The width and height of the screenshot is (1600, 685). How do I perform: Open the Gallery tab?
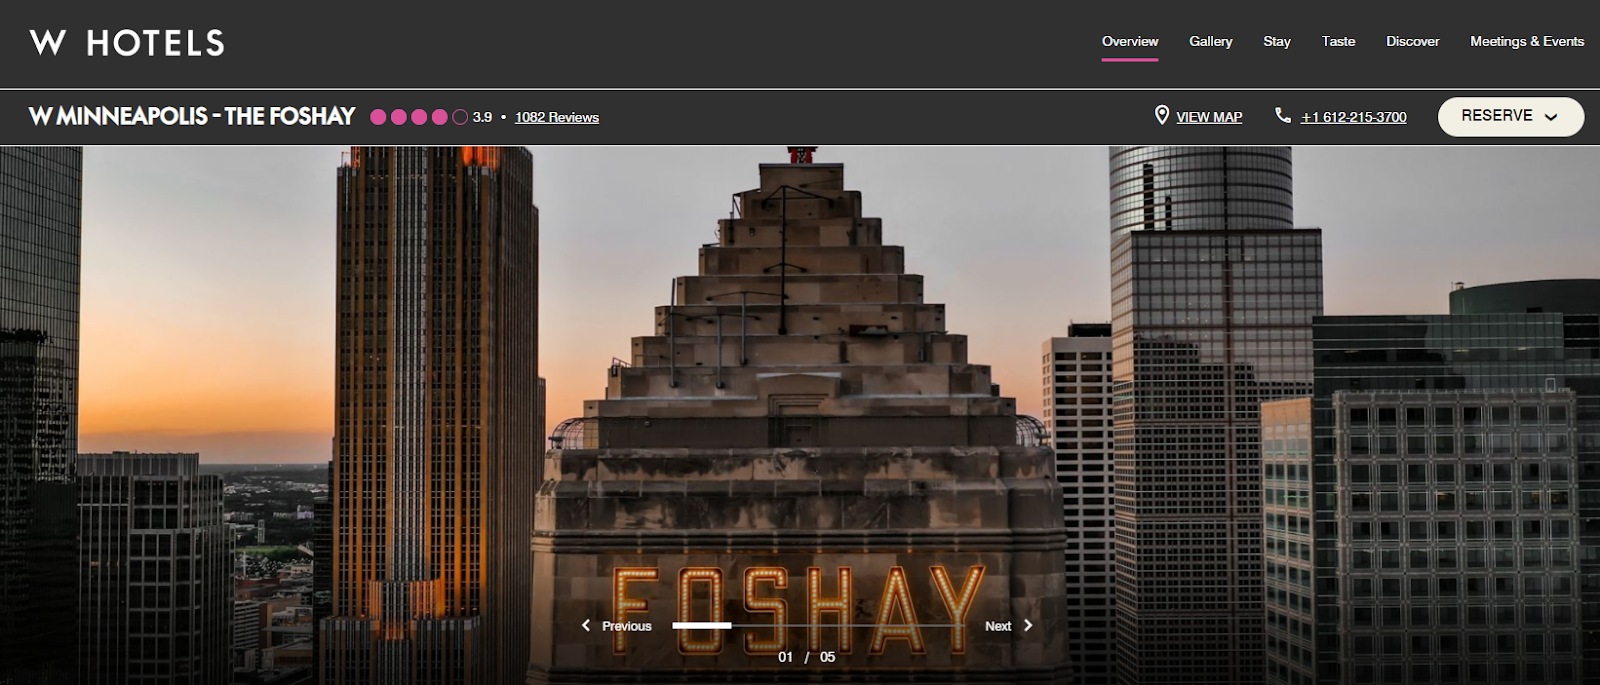1210,42
